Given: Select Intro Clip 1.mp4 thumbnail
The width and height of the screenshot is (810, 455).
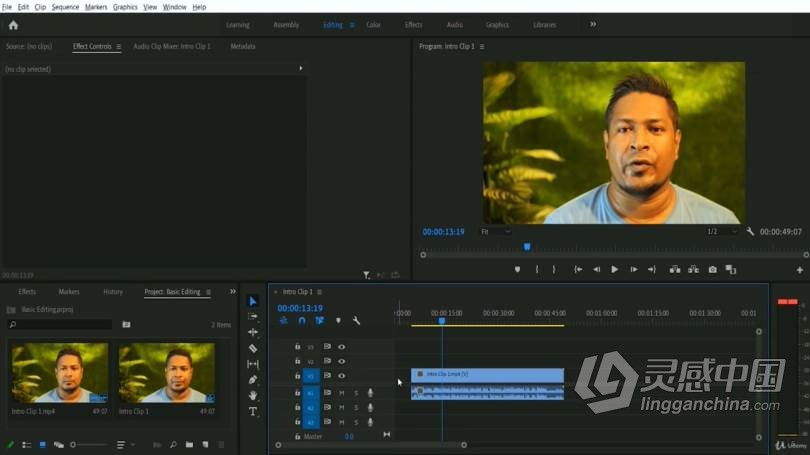Looking at the screenshot, I should point(60,373).
